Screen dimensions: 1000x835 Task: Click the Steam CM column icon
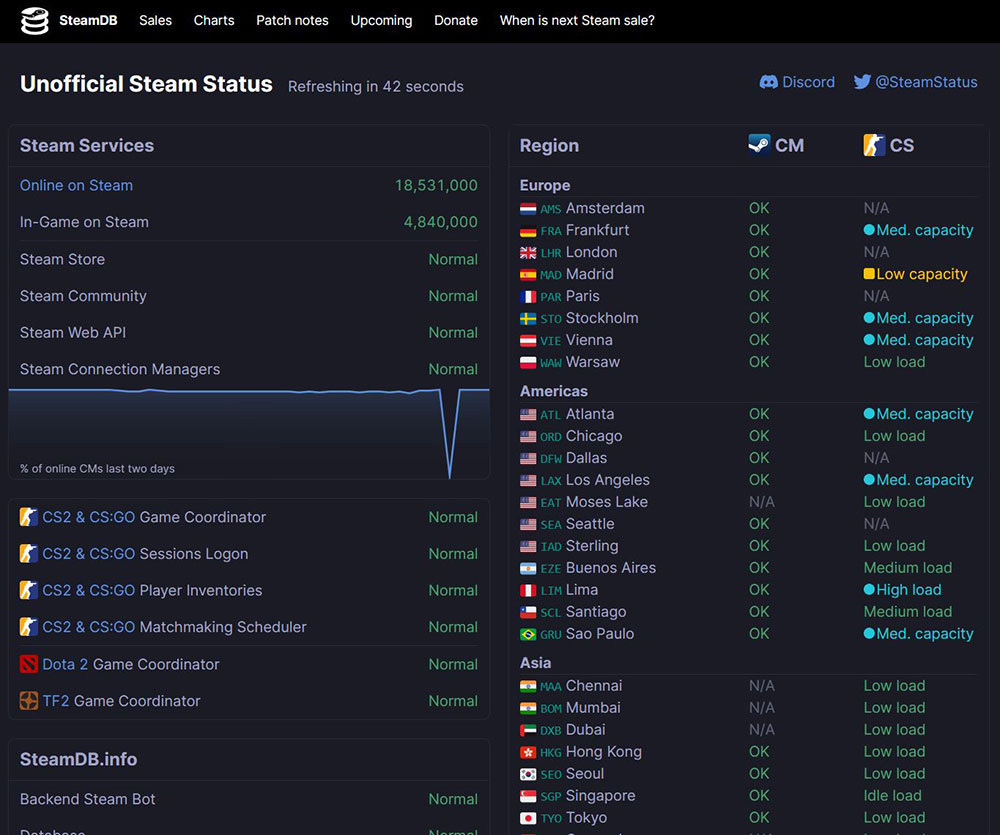tap(759, 145)
